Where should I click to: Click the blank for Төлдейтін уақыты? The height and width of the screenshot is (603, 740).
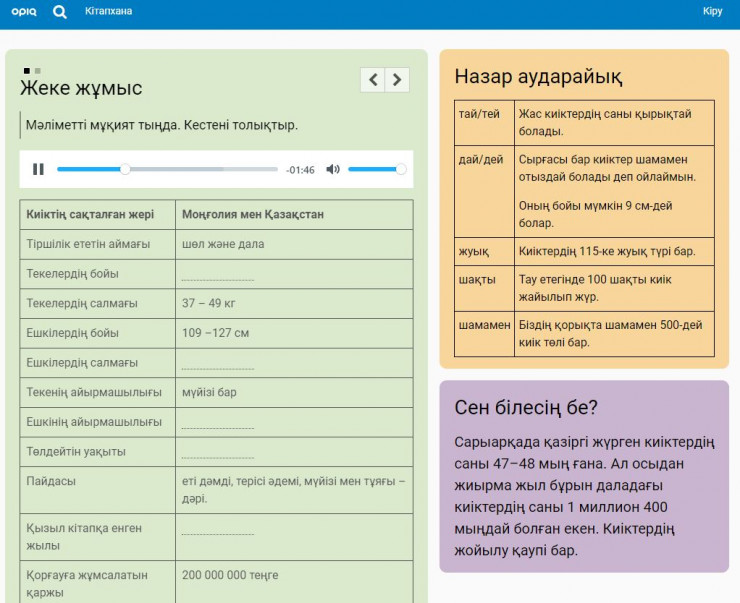click(218, 453)
